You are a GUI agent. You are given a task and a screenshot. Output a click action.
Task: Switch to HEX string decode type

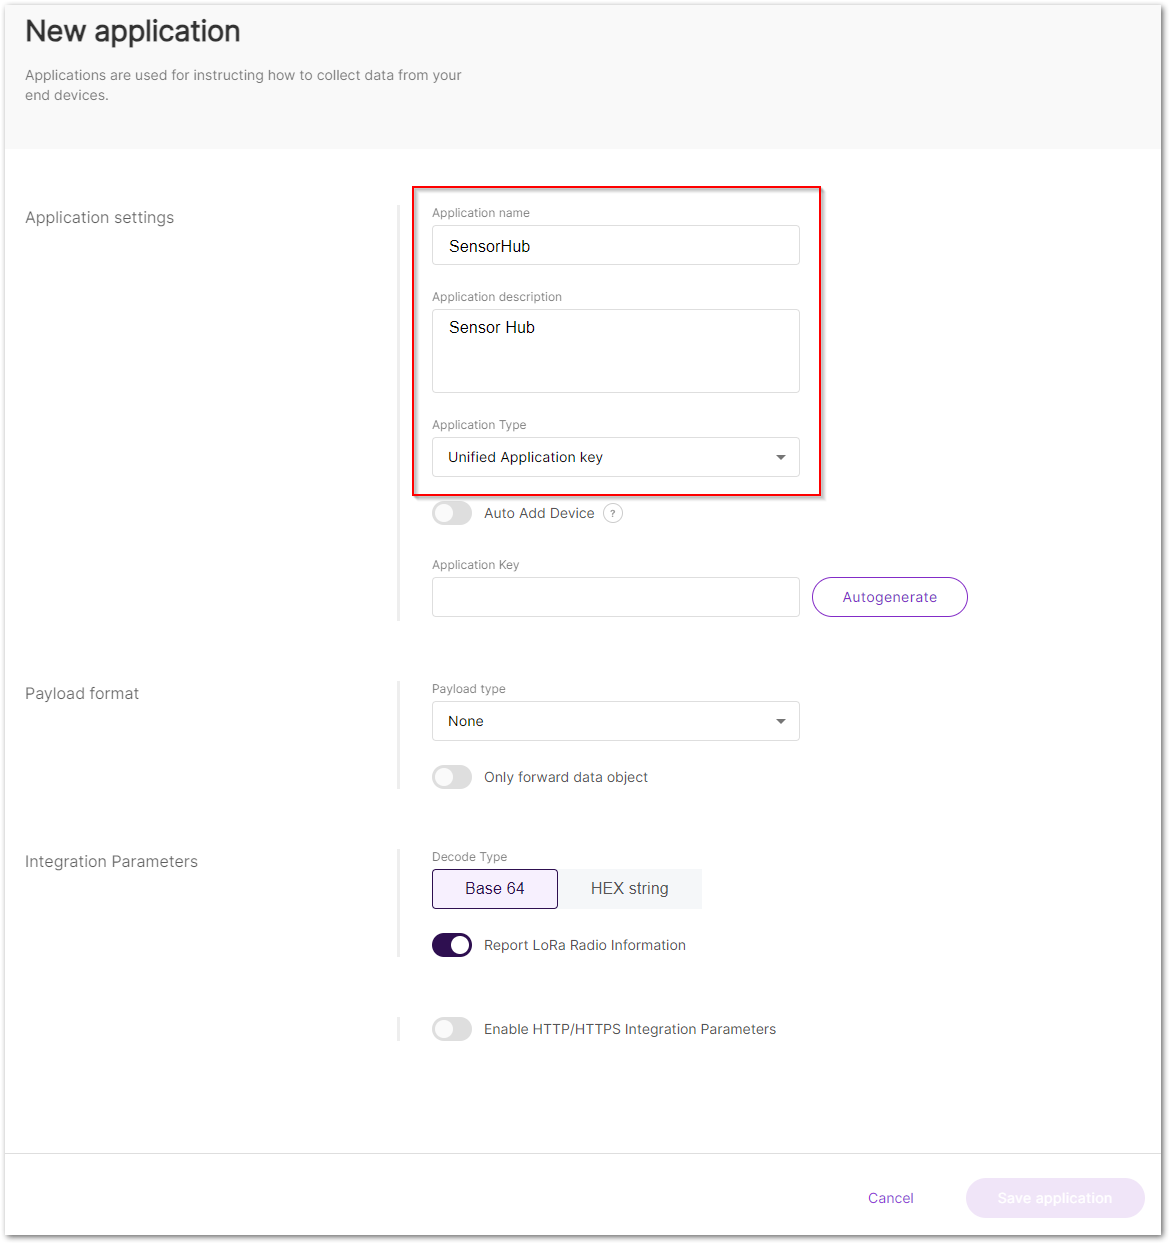pos(630,889)
